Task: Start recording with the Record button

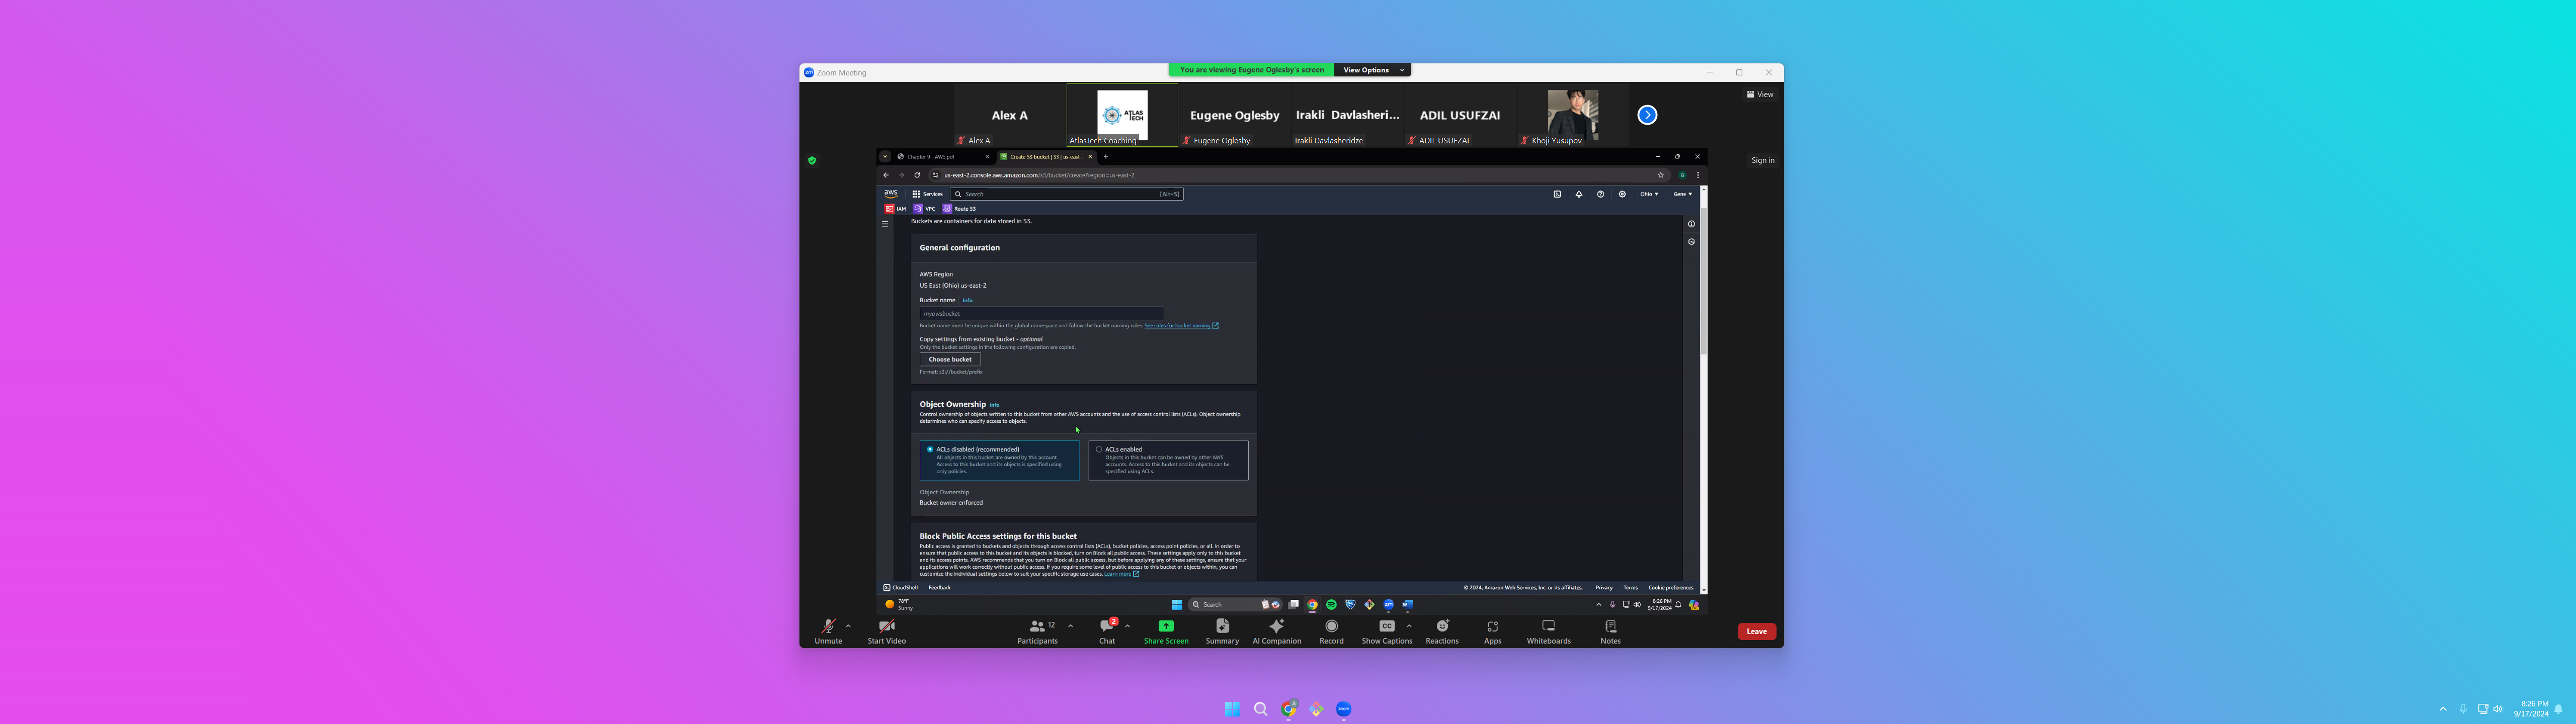Action: coord(1331,627)
